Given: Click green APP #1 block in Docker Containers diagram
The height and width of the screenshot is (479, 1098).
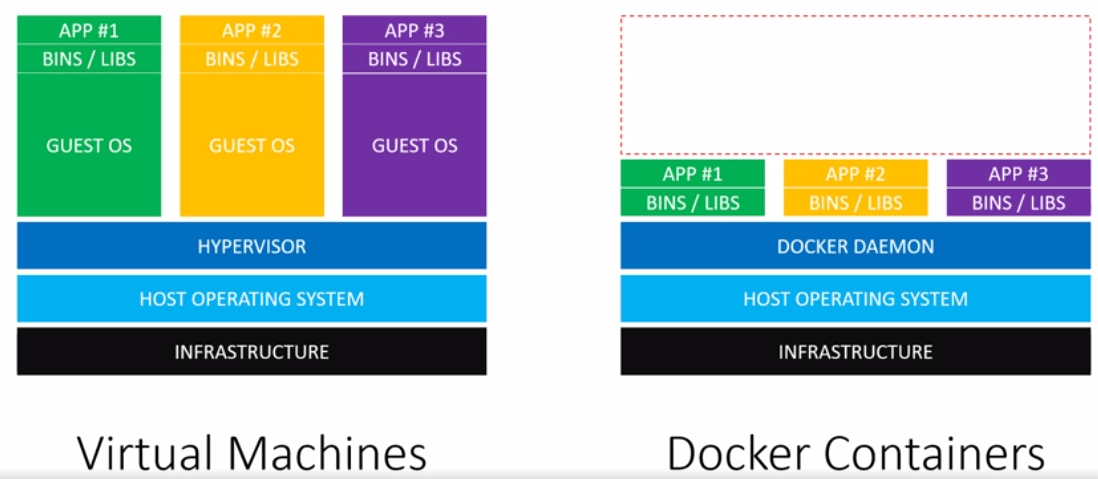Looking at the screenshot, I should tap(693, 174).
